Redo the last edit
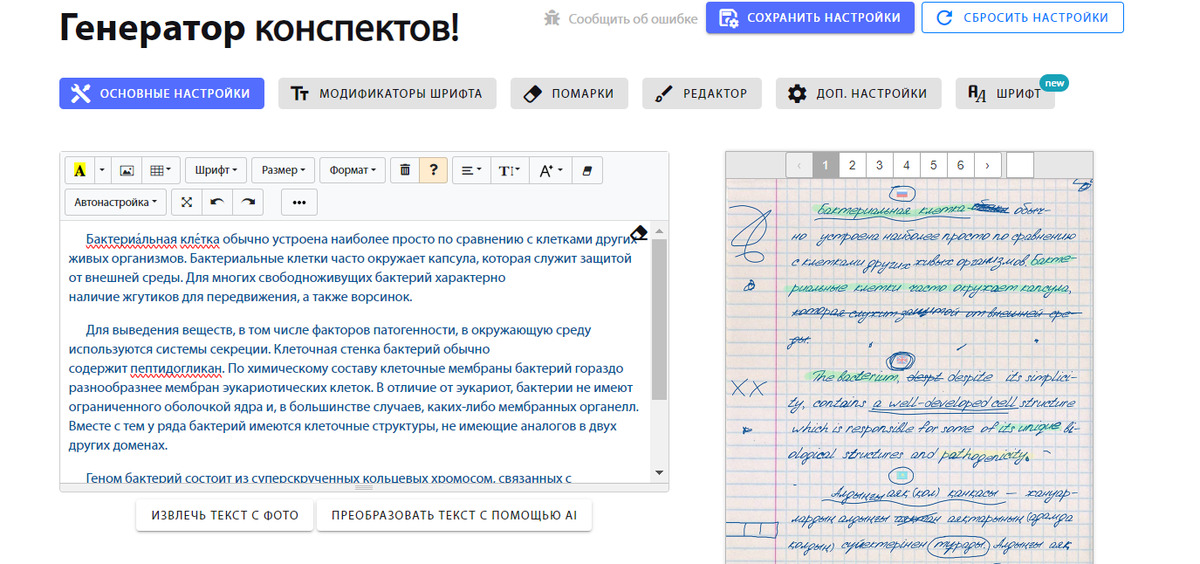The height and width of the screenshot is (564, 1200). click(x=247, y=202)
